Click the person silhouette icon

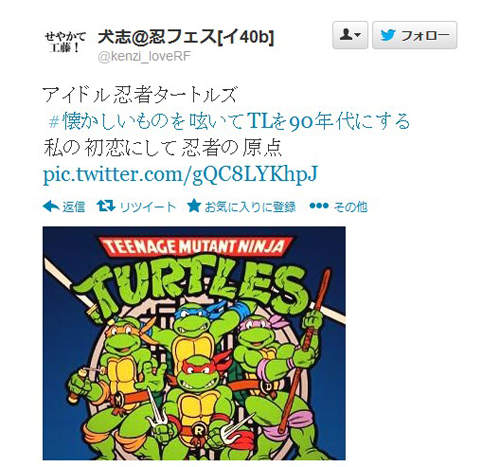[346, 34]
